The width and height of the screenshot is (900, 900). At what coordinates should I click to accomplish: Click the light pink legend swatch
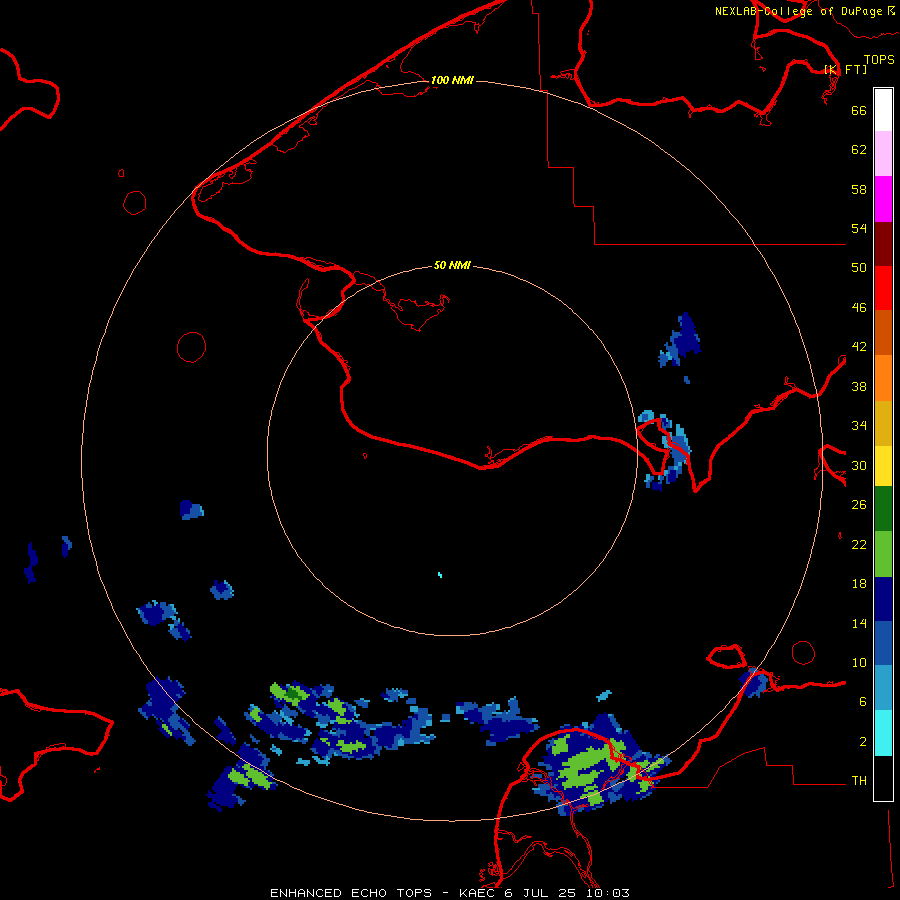[883, 154]
